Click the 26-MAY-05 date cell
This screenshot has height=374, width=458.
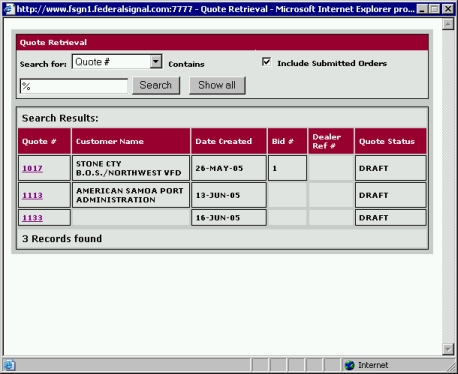[x=229, y=168]
